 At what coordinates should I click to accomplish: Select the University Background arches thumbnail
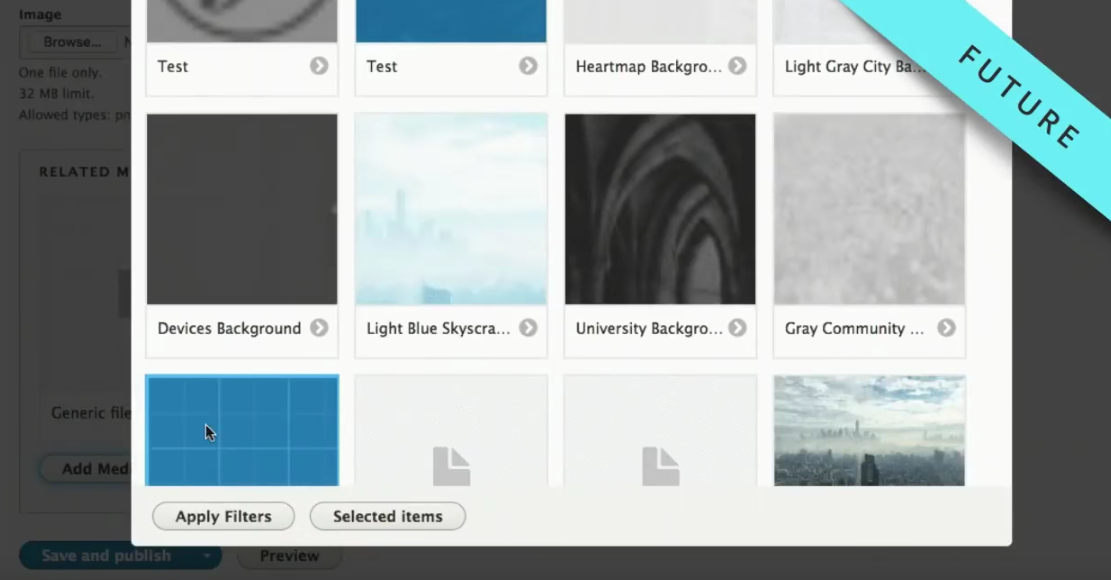point(660,209)
